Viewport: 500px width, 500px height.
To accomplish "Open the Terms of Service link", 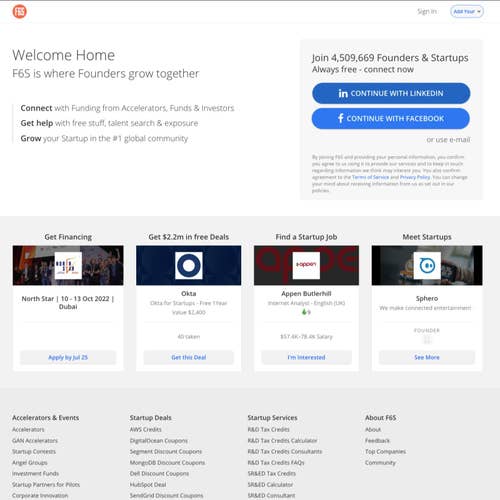I will coord(370,177).
